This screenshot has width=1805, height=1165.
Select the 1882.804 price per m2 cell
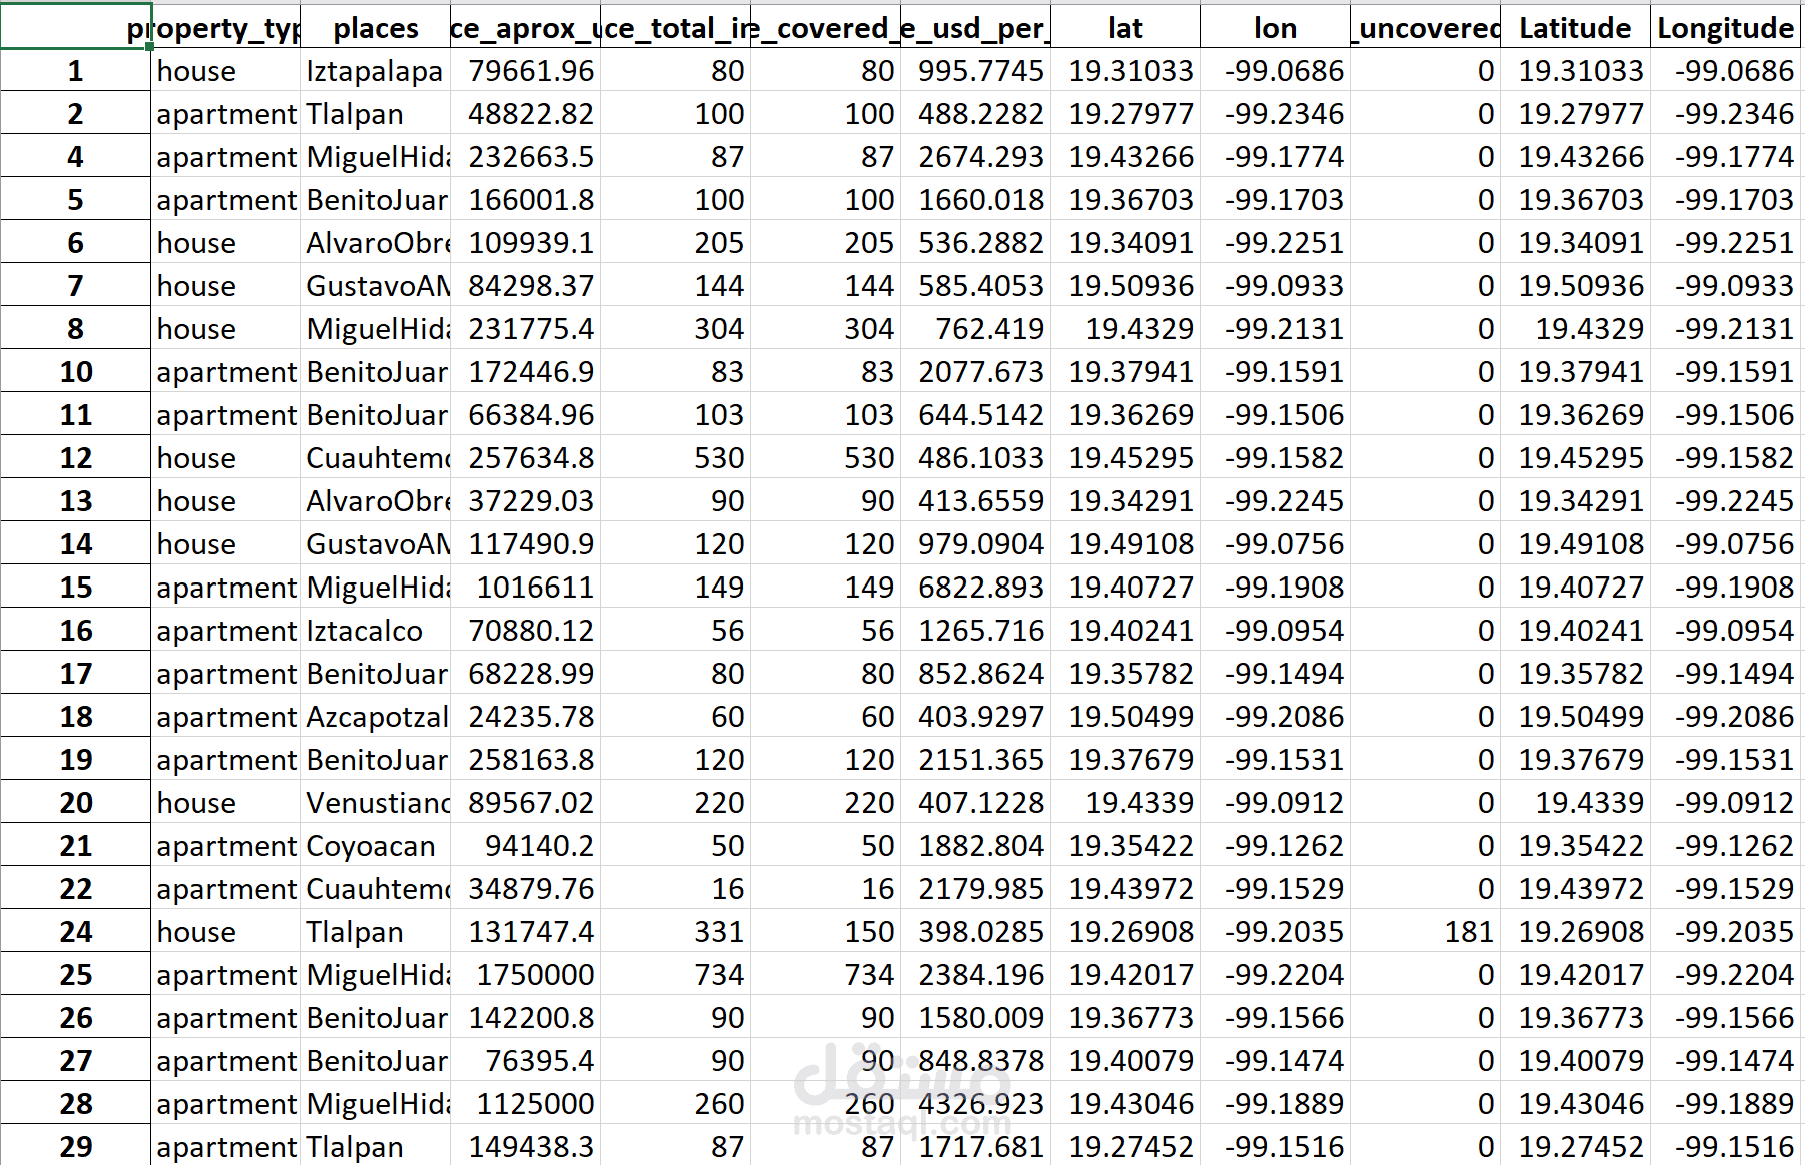pyautogui.click(x=975, y=845)
